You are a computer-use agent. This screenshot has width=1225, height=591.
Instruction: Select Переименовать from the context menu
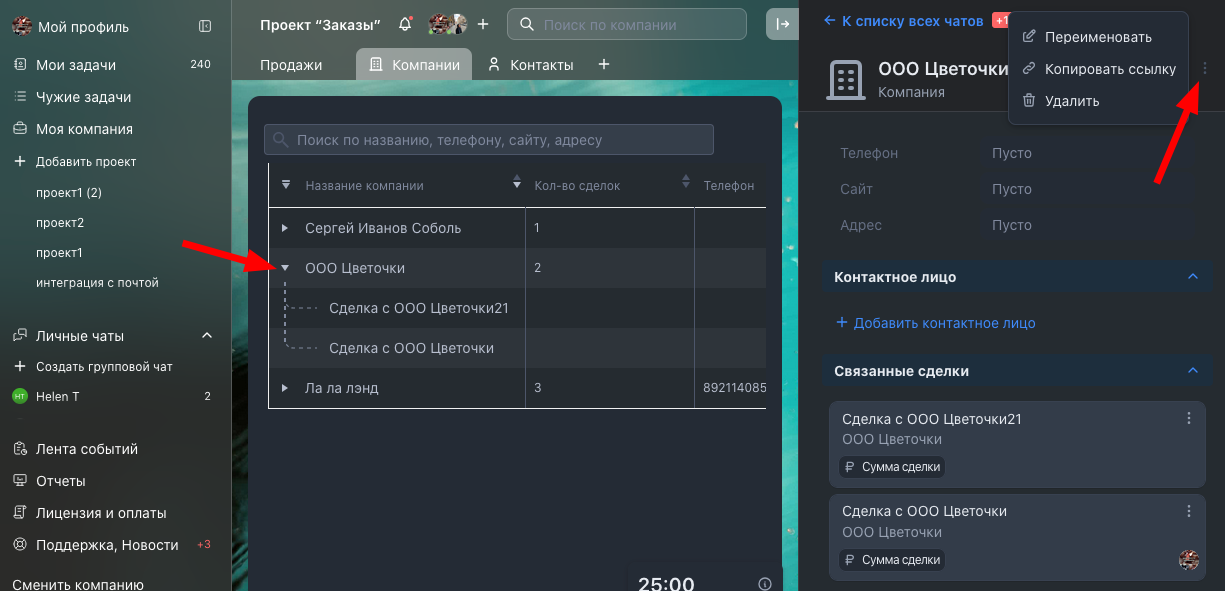click(x=1097, y=37)
